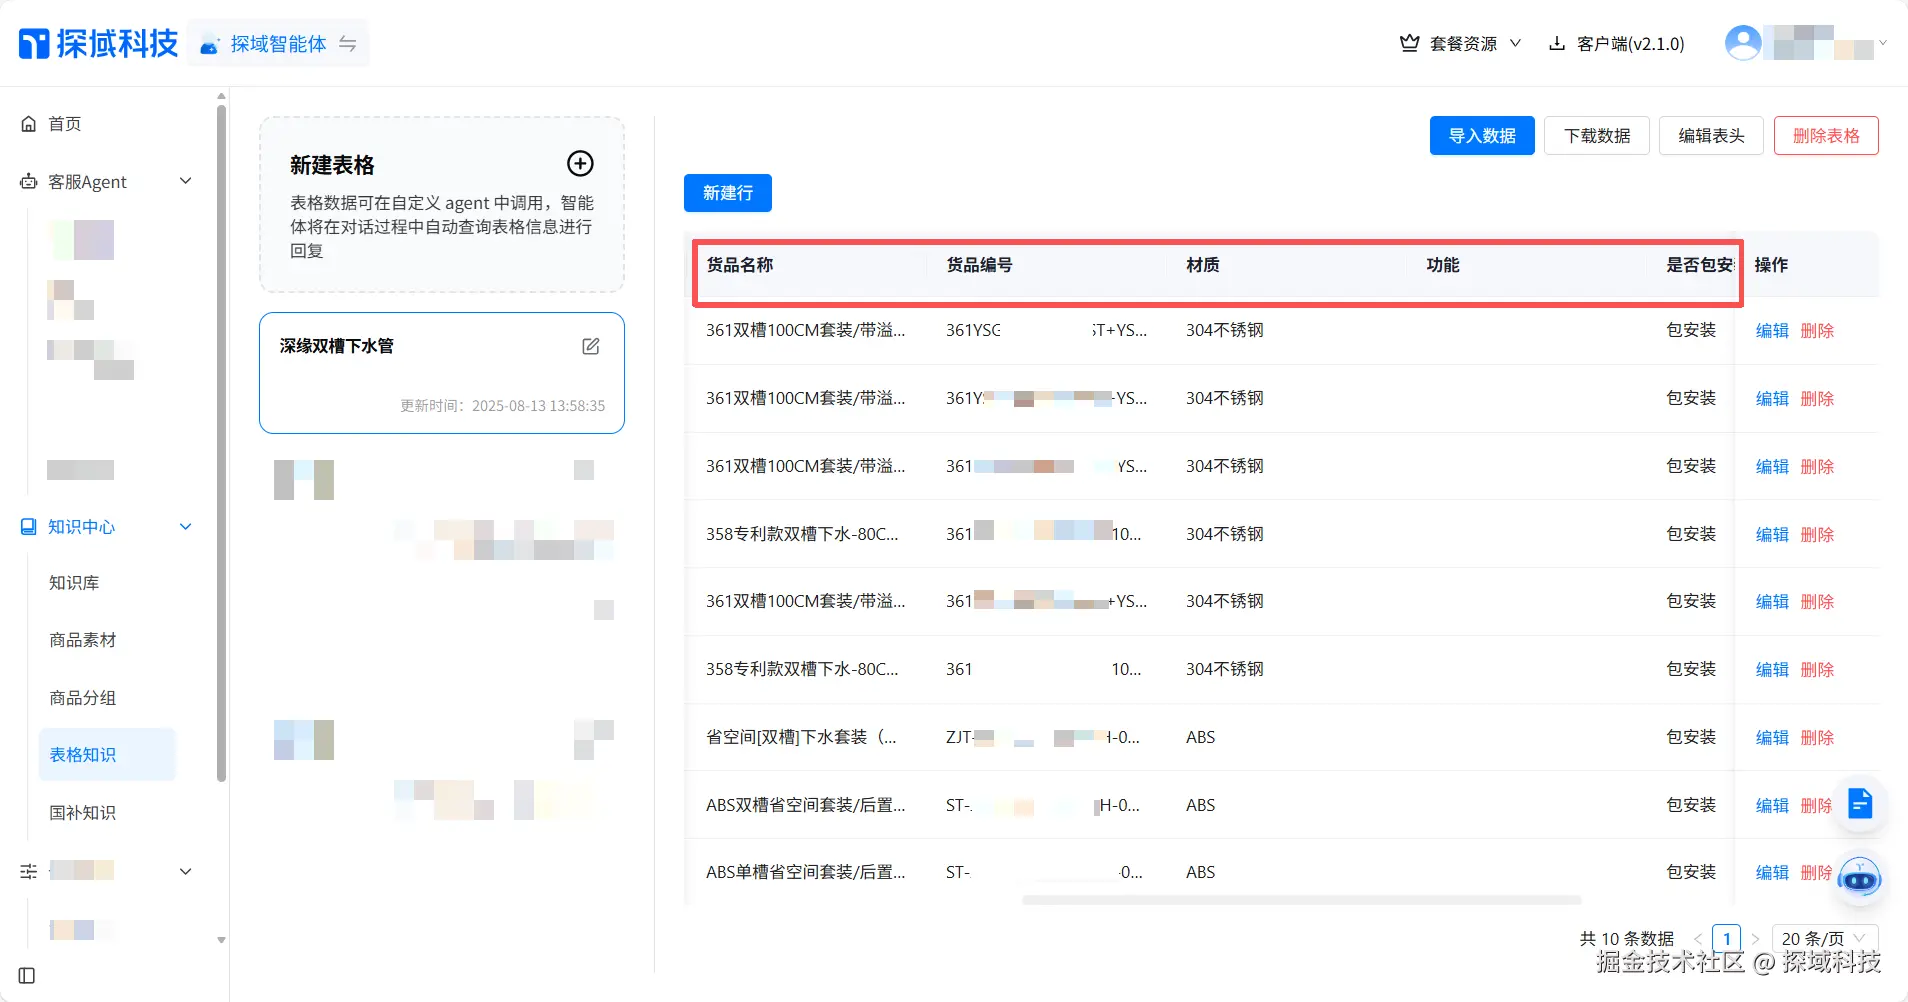The width and height of the screenshot is (1908, 1002).
Task: Click the 下载数据 button
Action: (1597, 136)
